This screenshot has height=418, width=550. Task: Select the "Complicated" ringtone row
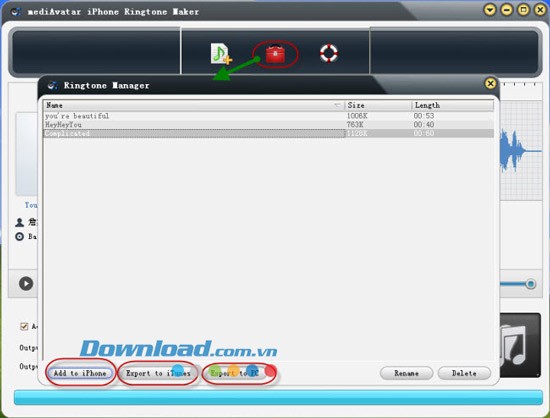coord(269,133)
